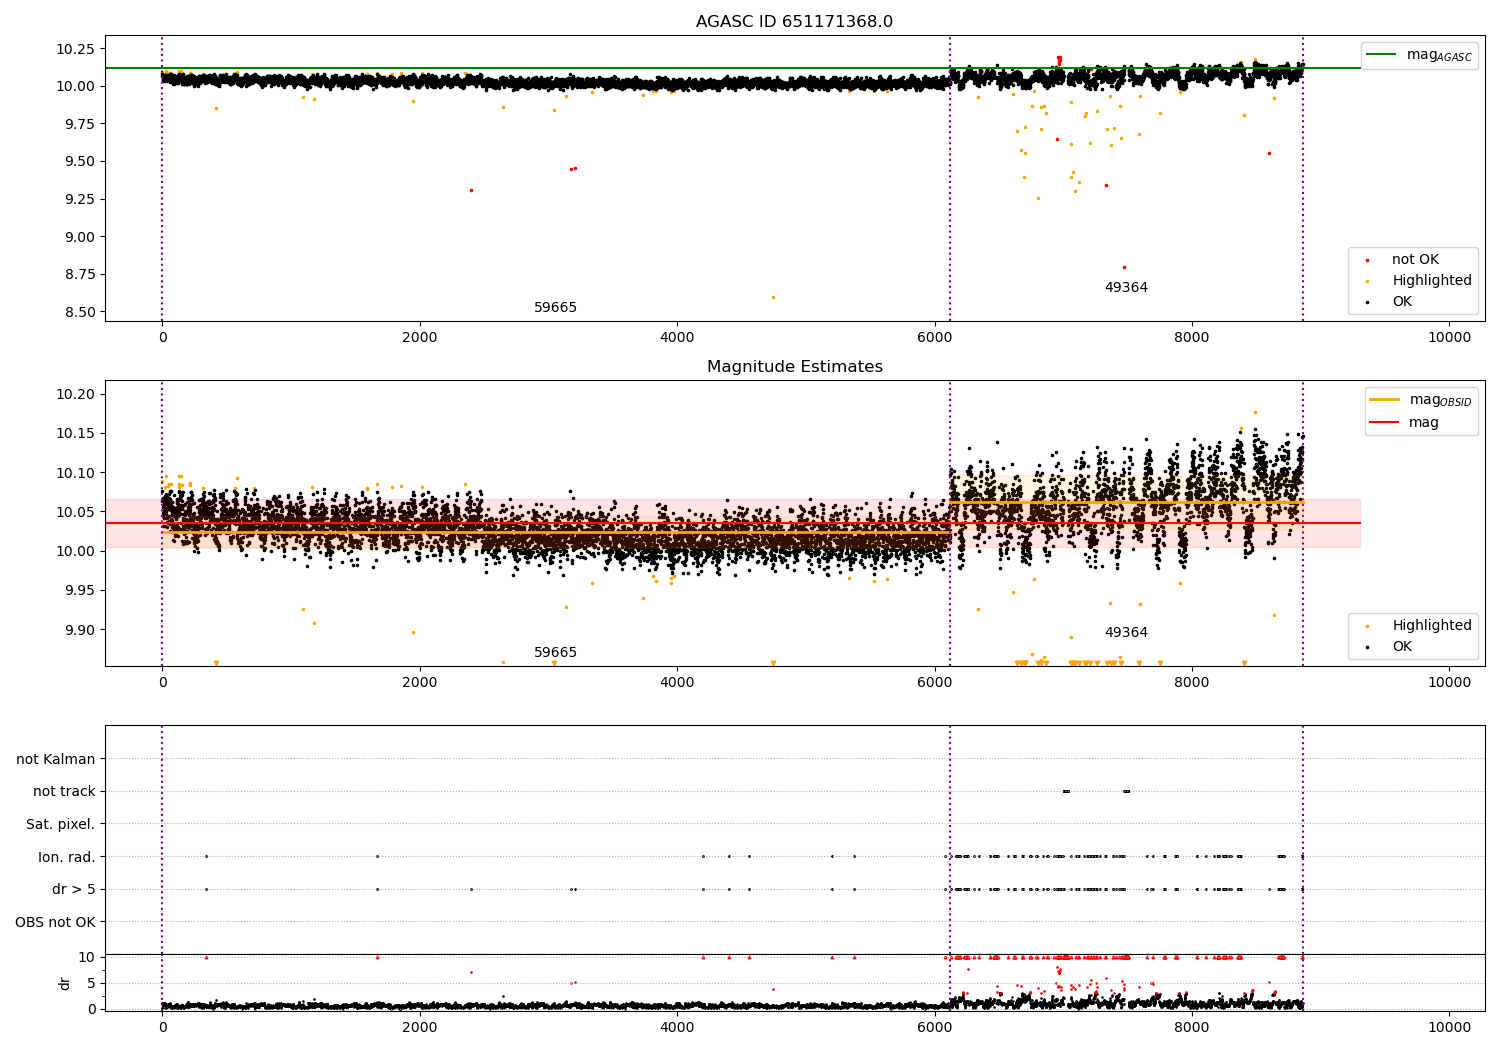The height and width of the screenshot is (1050, 1500).
Task: Click x-axis tick 10000 under the top plot
Action: coord(1450,338)
